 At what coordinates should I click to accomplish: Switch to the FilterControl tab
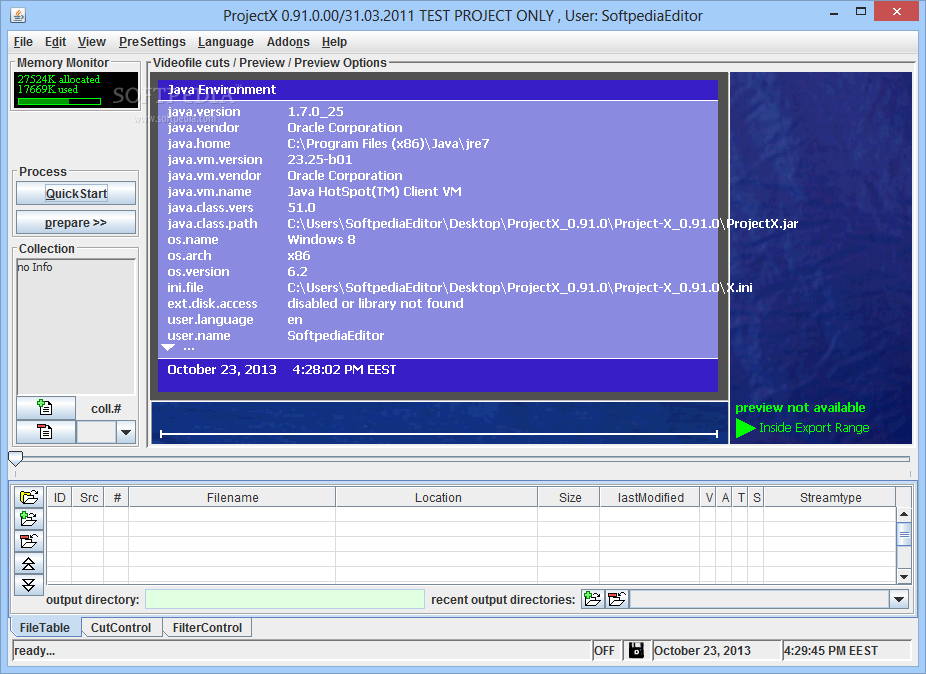[x=207, y=627]
